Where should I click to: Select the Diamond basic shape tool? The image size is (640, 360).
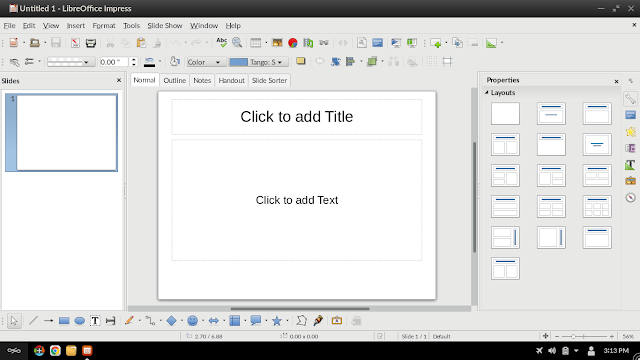click(x=171, y=321)
